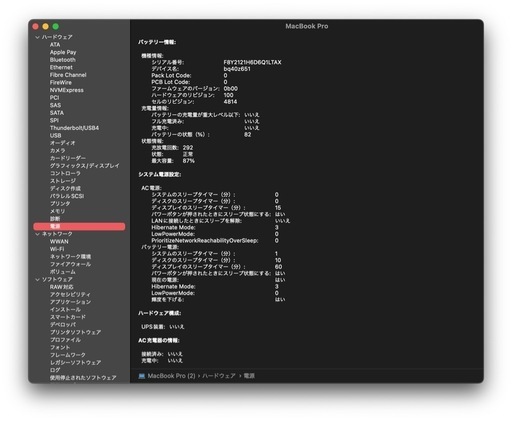Viewport: 512px width, 421px height.
Task: Click the battery state percentage 82
Action: (x=248, y=135)
